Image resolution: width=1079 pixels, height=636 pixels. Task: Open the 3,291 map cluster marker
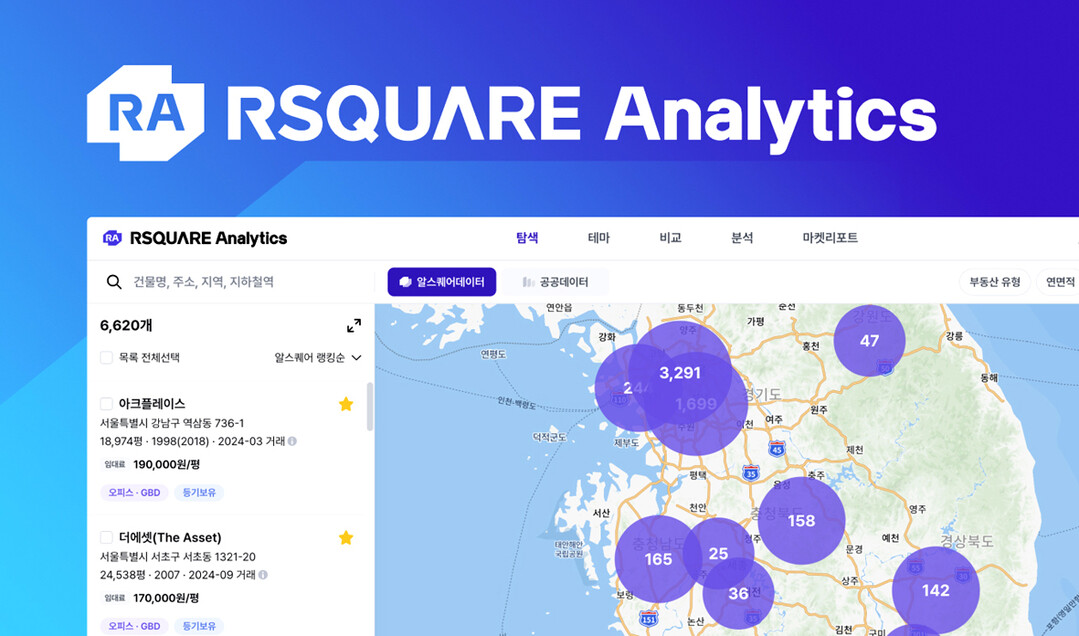[680, 373]
